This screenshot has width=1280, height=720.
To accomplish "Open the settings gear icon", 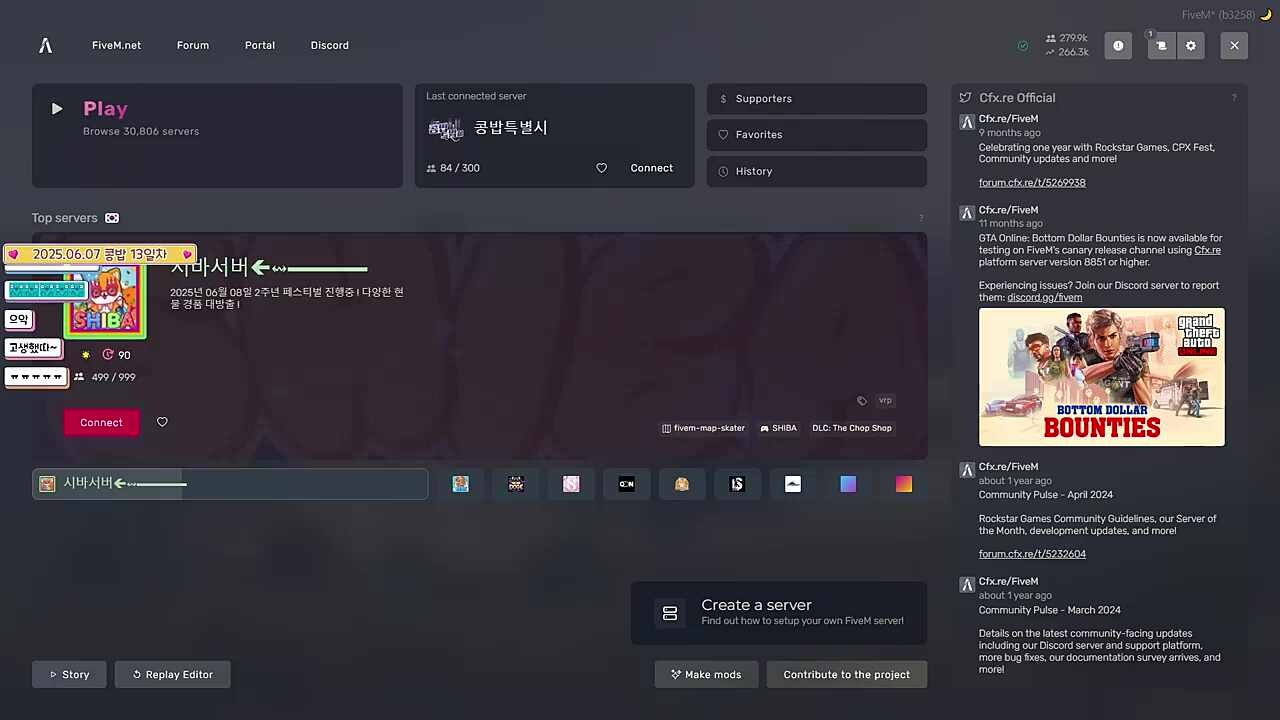I will pyautogui.click(x=1190, y=45).
